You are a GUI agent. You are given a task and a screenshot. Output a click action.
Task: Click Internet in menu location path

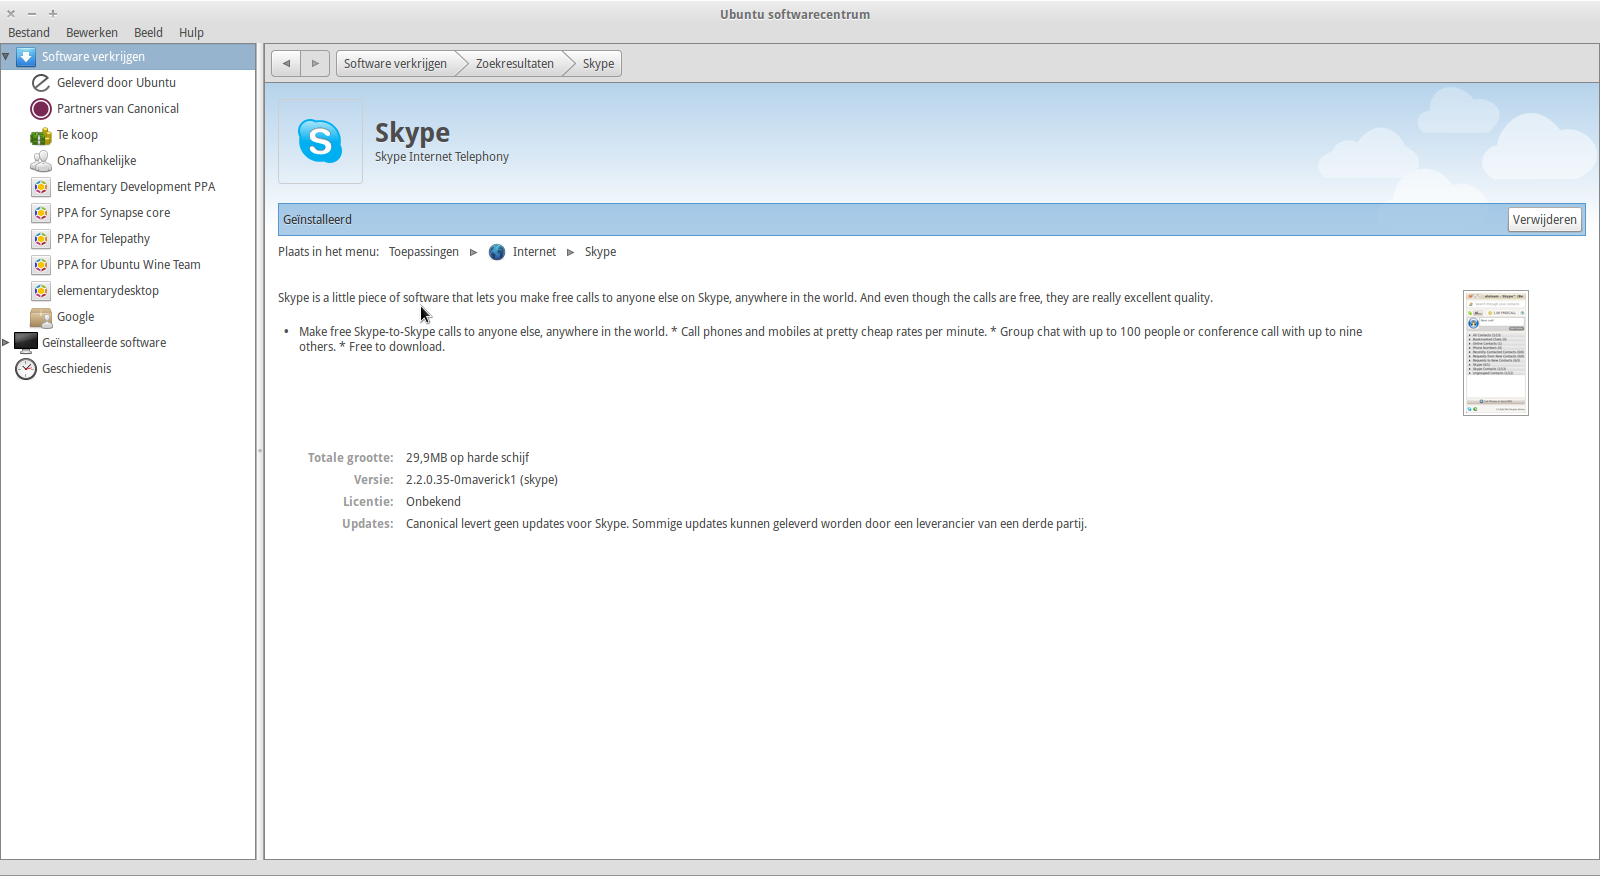[x=534, y=252]
